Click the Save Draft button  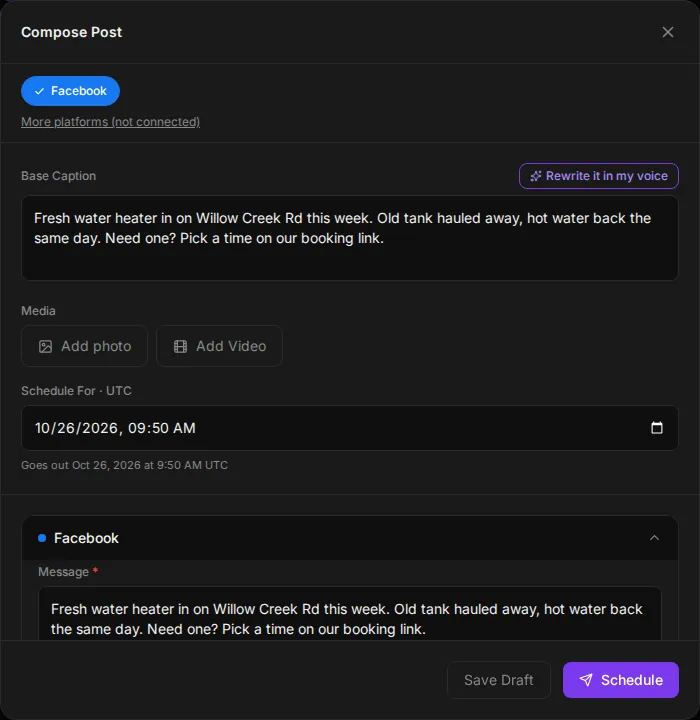point(499,680)
